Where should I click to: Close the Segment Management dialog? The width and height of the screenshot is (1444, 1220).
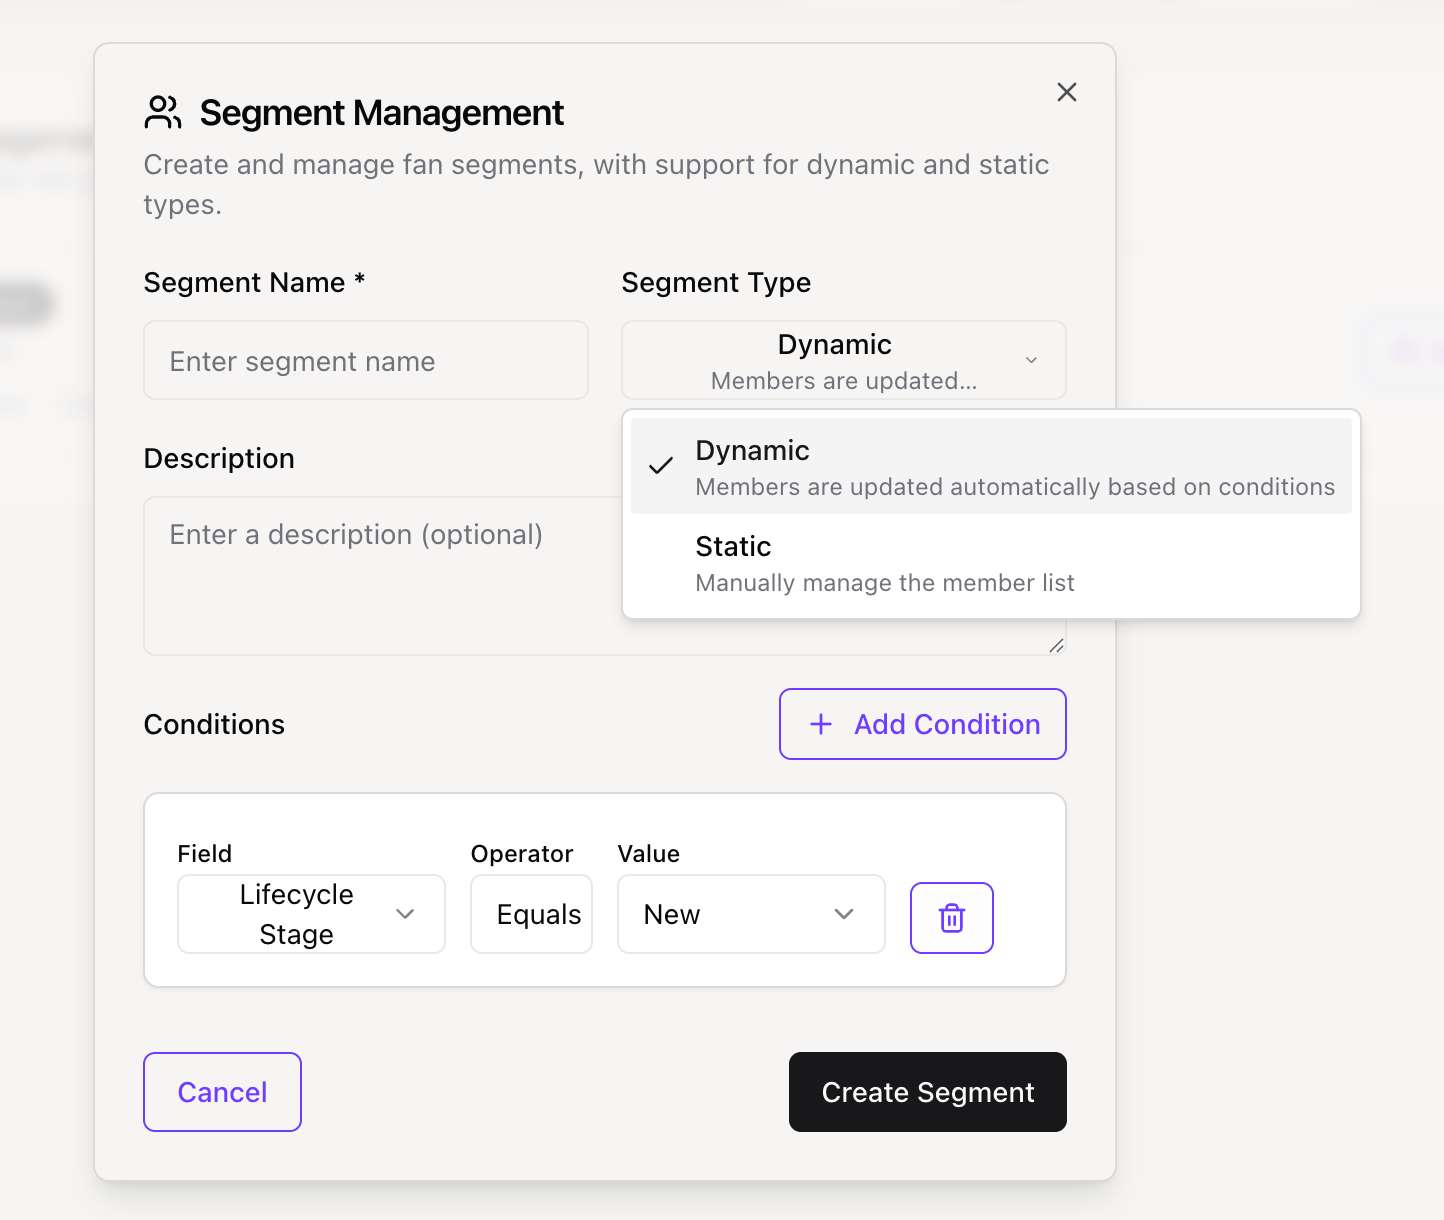tap(1067, 92)
